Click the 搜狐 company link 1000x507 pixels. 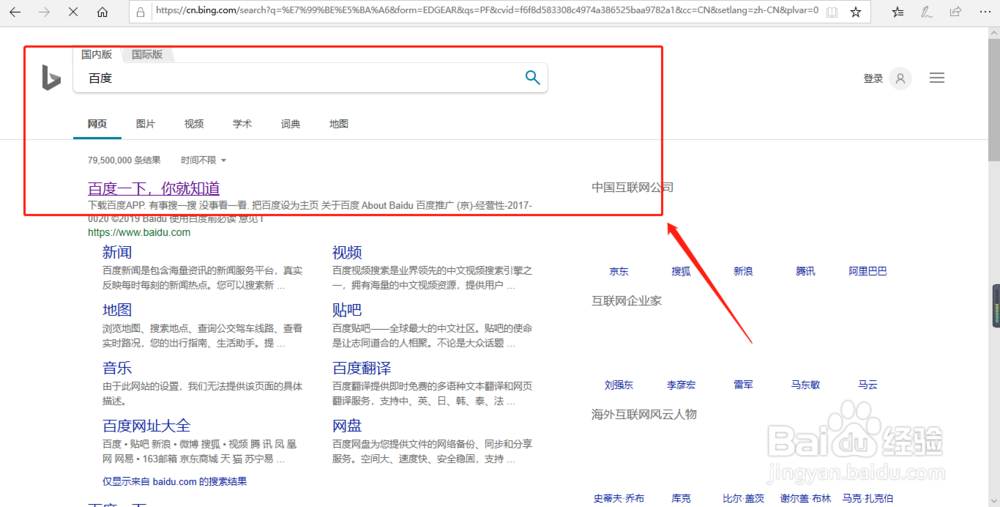(x=680, y=271)
